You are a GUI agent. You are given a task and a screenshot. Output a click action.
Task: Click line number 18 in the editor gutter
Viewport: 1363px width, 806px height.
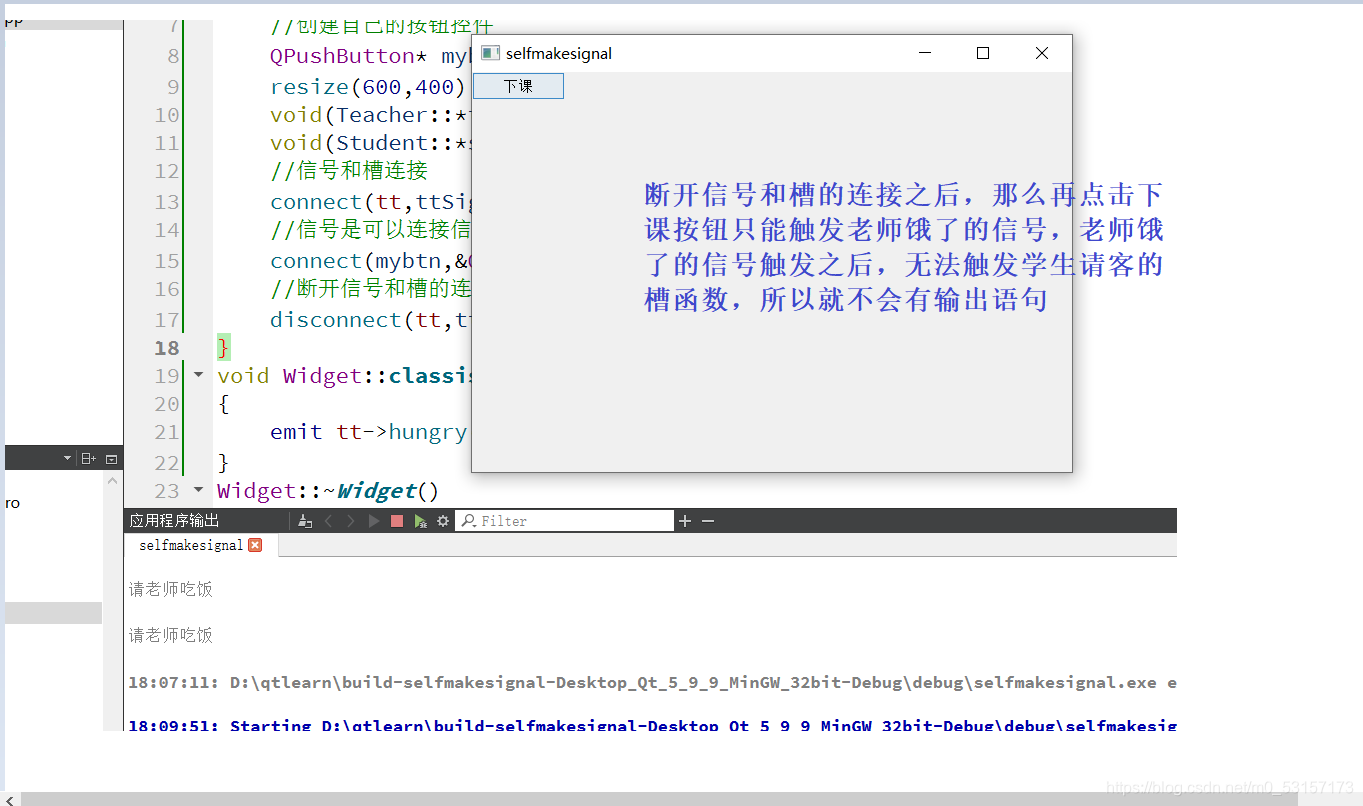[x=167, y=348]
